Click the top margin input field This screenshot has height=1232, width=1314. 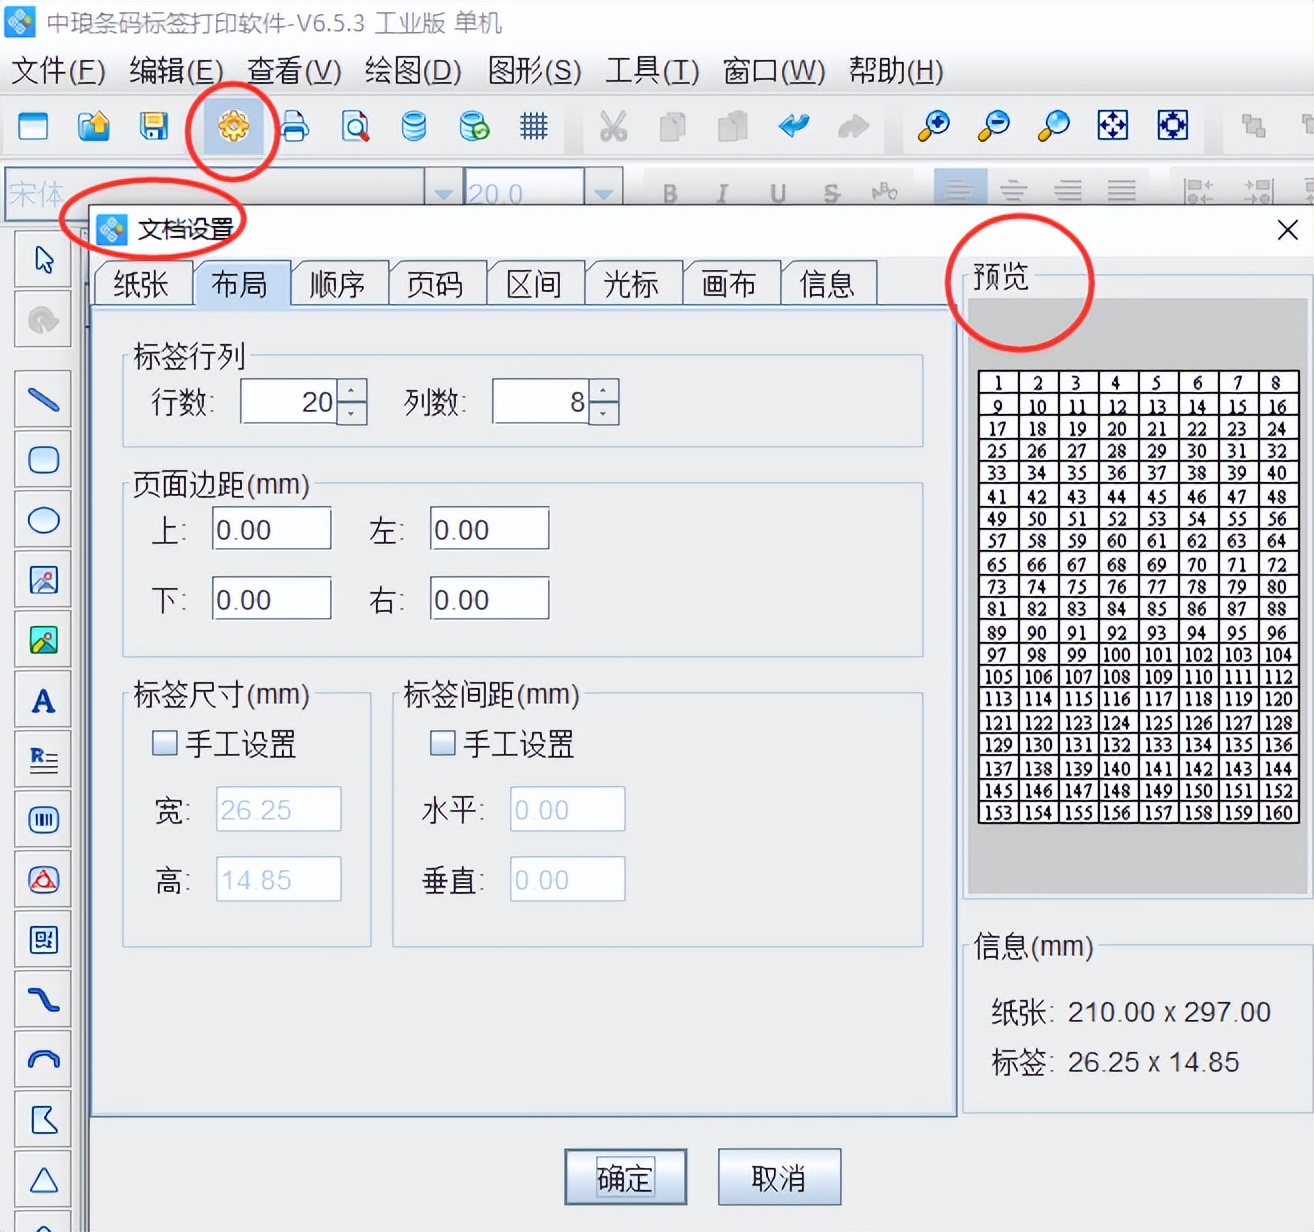coord(271,528)
